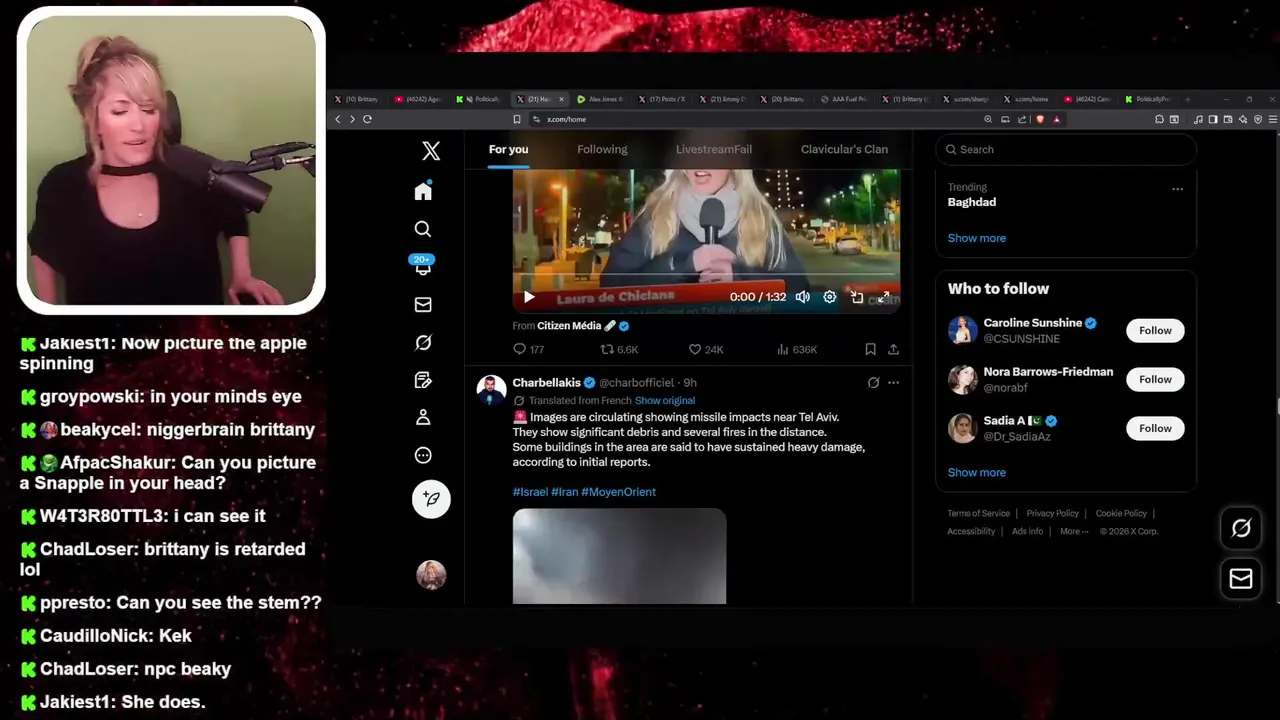Open blurred media in Charbellakis post

click(619, 556)
